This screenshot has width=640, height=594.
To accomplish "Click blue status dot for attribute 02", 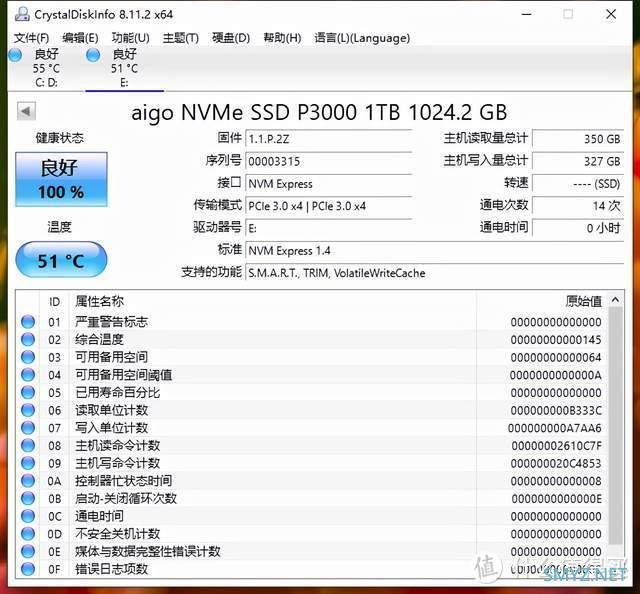I will 28,339.
